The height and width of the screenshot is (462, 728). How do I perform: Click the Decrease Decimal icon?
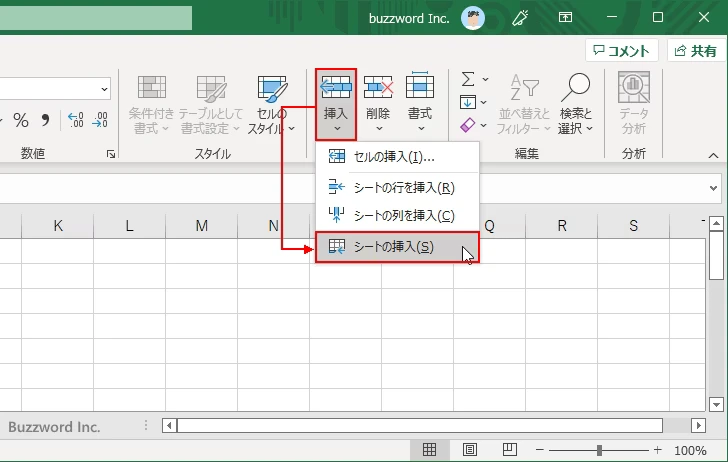tap(100, 120)
